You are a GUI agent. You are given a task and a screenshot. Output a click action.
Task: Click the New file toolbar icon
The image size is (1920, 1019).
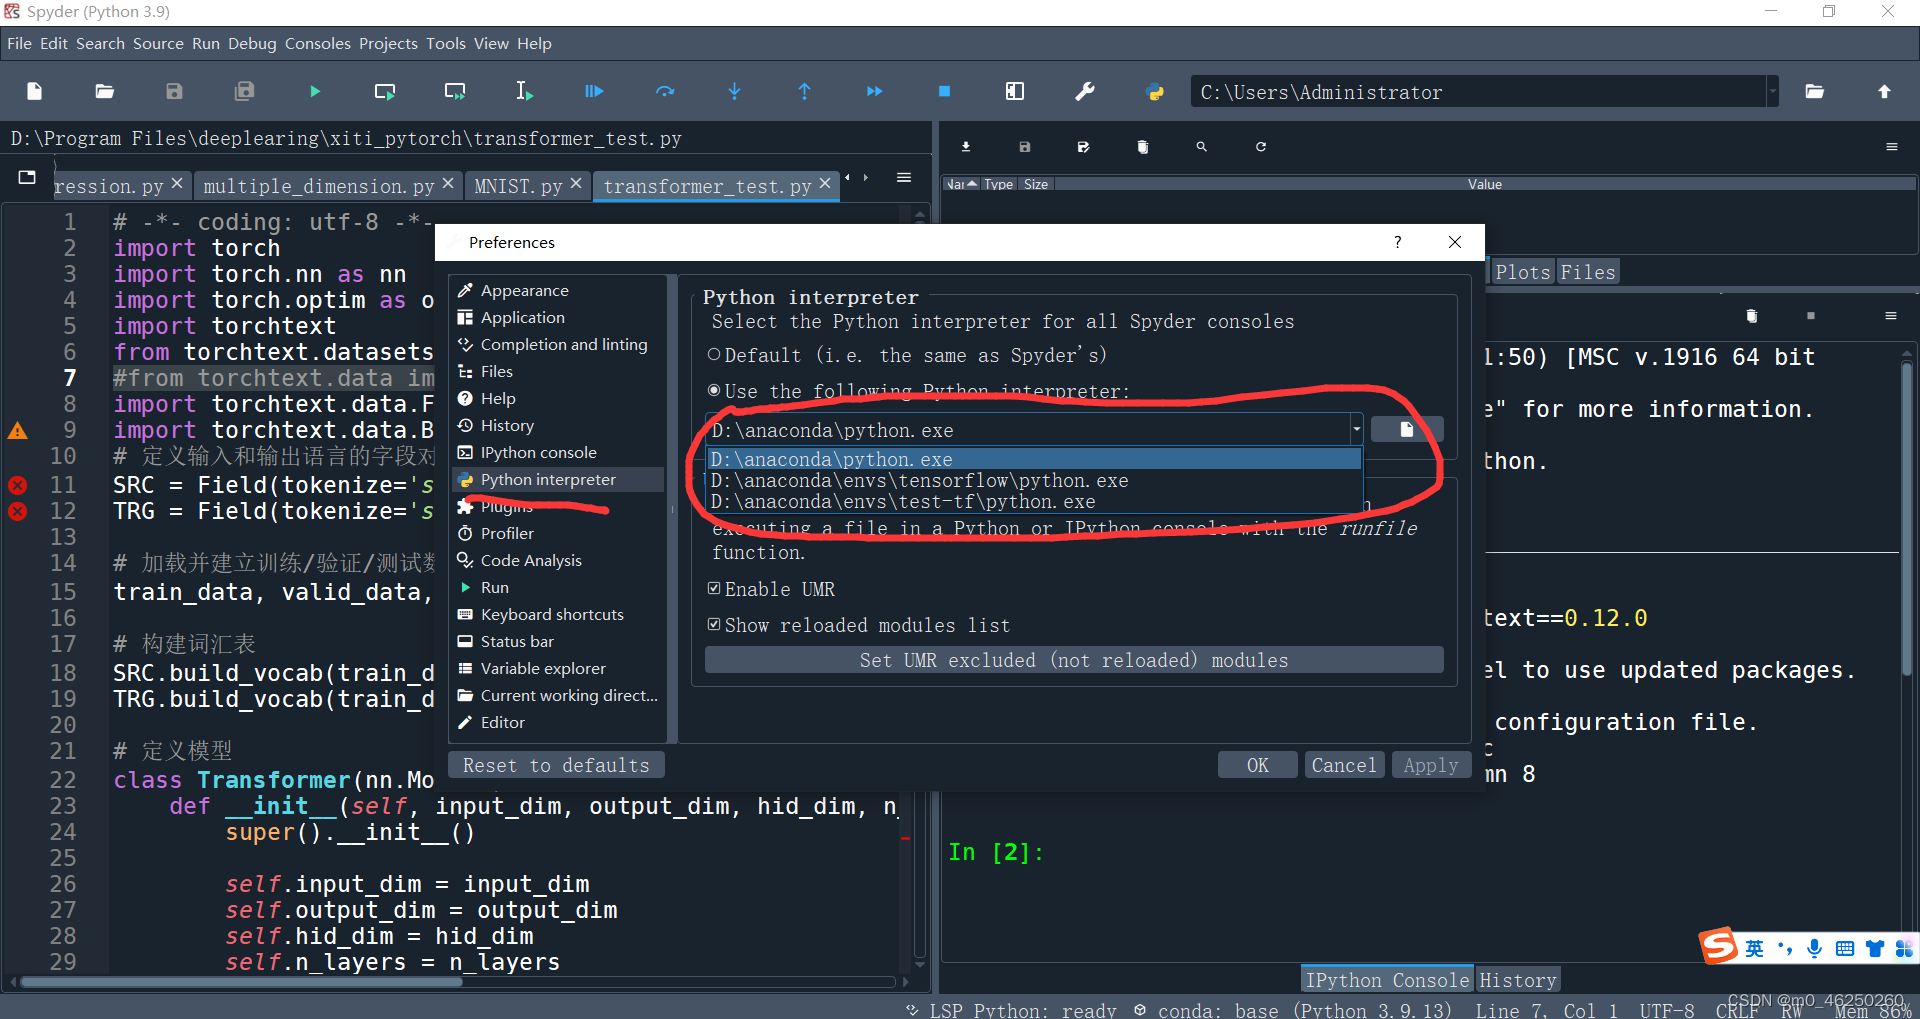point(34,91)
